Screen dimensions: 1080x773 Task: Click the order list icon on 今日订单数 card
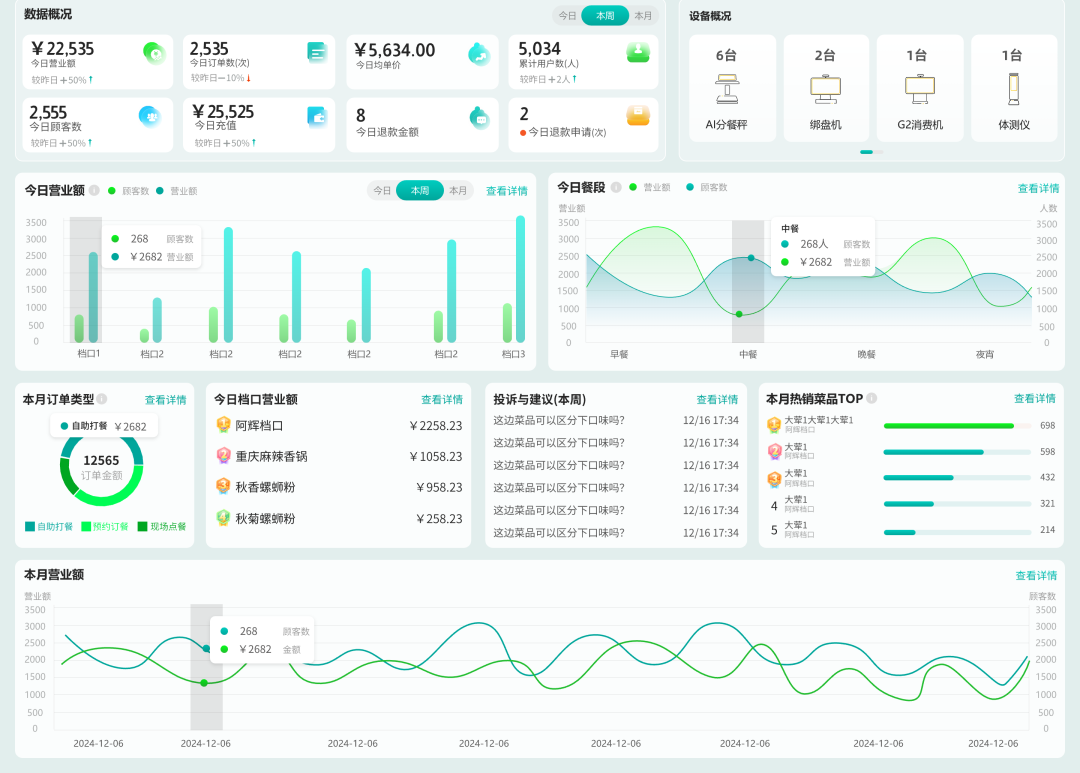[317, 52]
